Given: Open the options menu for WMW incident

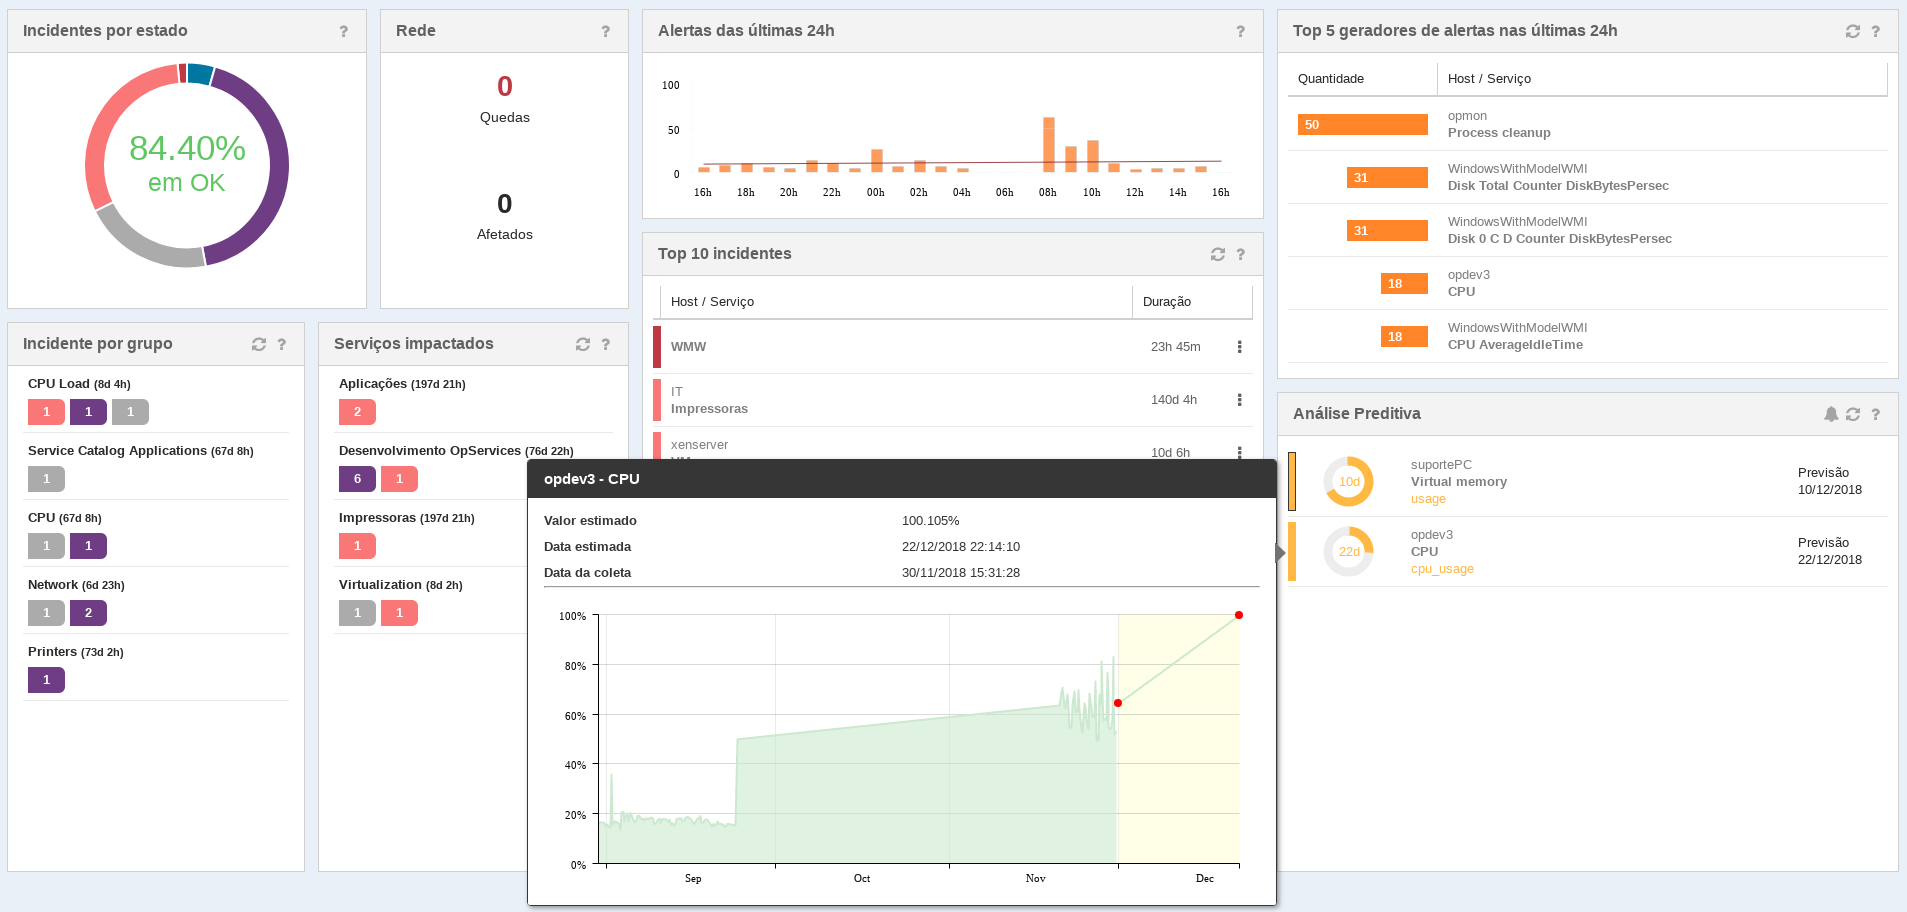Looking at the screenshot, I should (x=1240, y=347).
